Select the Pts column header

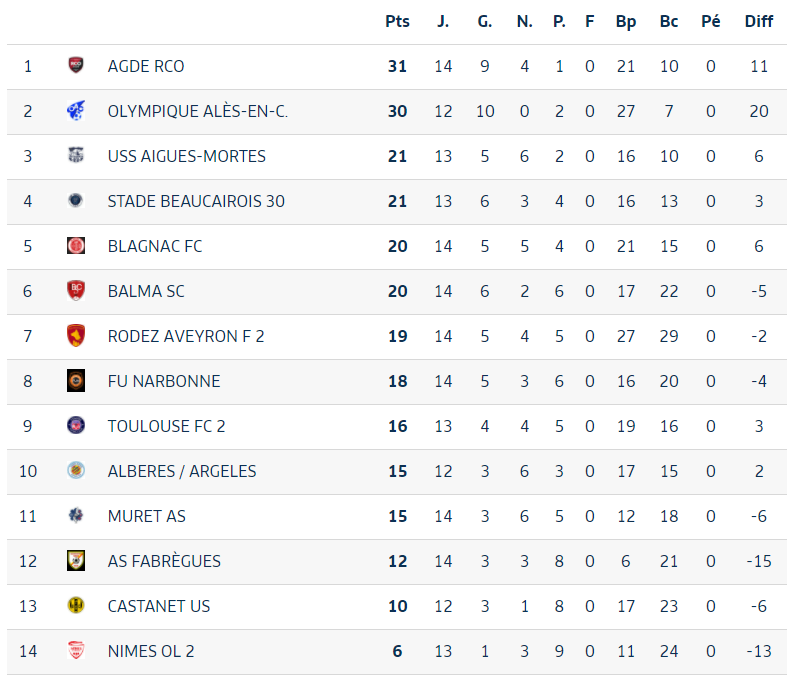(397, 21)
